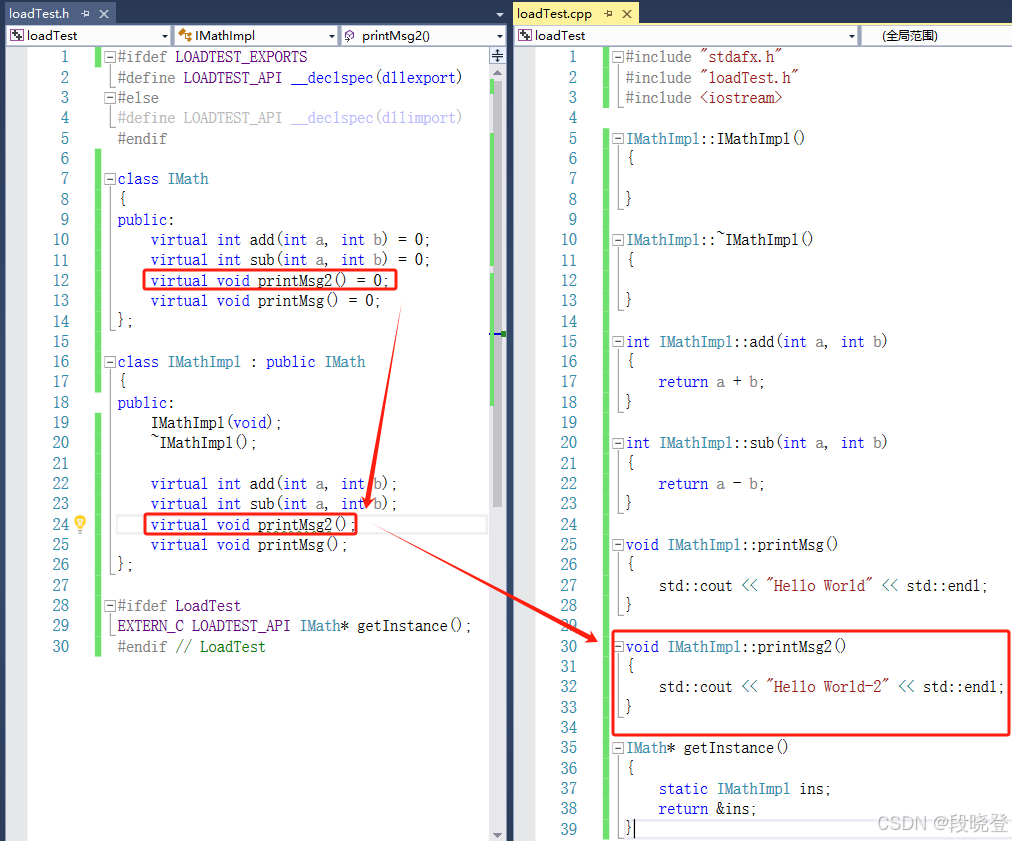Collapse the #ifdef LOADTEST_EXPORTS region

(110, 57)
